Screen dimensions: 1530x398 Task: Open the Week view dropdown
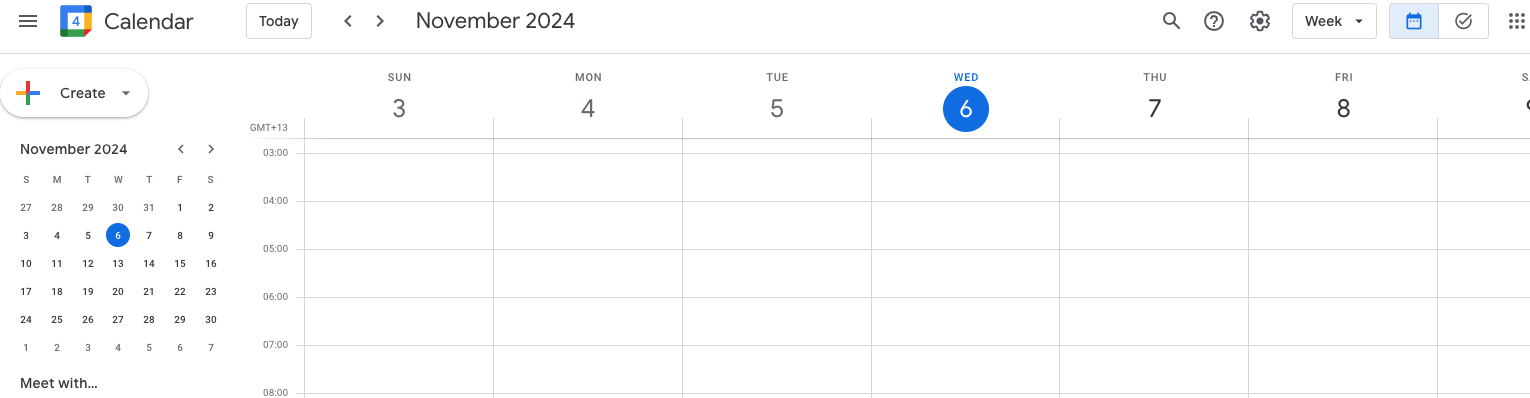pos(1334,21)
